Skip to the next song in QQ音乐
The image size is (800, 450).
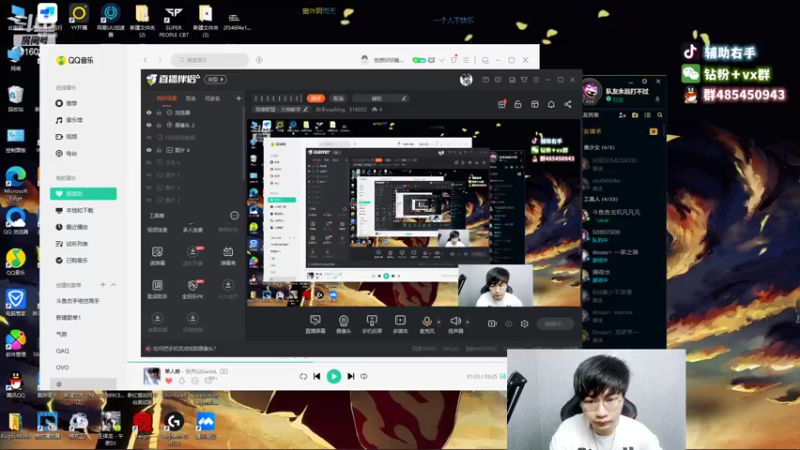click(351, 377)
